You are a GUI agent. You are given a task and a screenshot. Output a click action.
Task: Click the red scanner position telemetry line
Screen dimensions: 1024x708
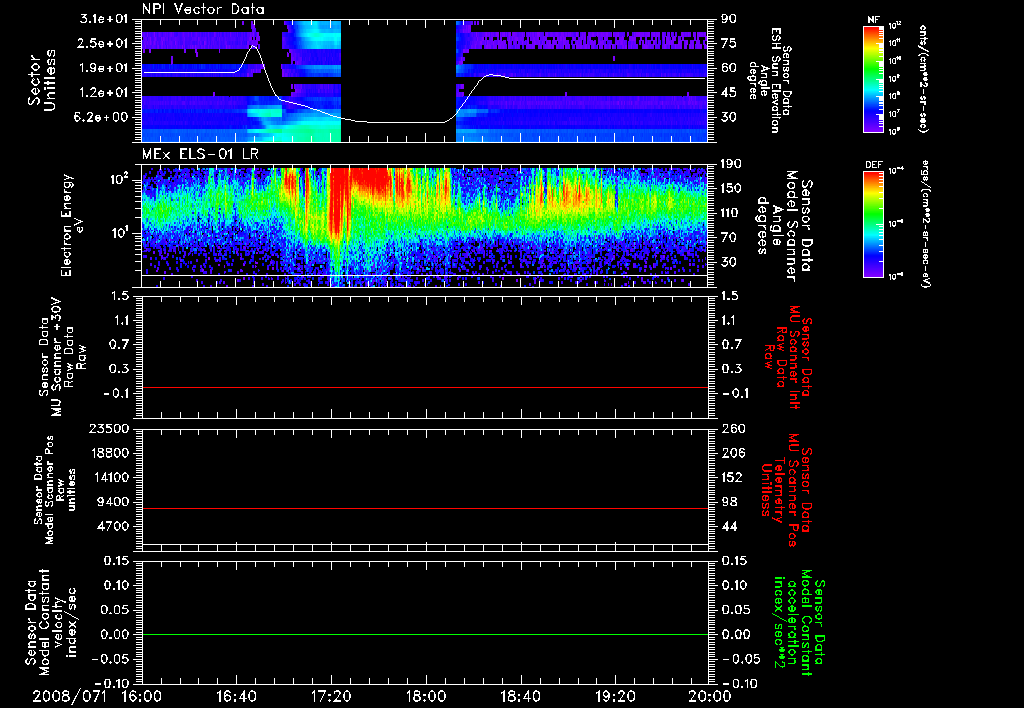tap(425, 508)
